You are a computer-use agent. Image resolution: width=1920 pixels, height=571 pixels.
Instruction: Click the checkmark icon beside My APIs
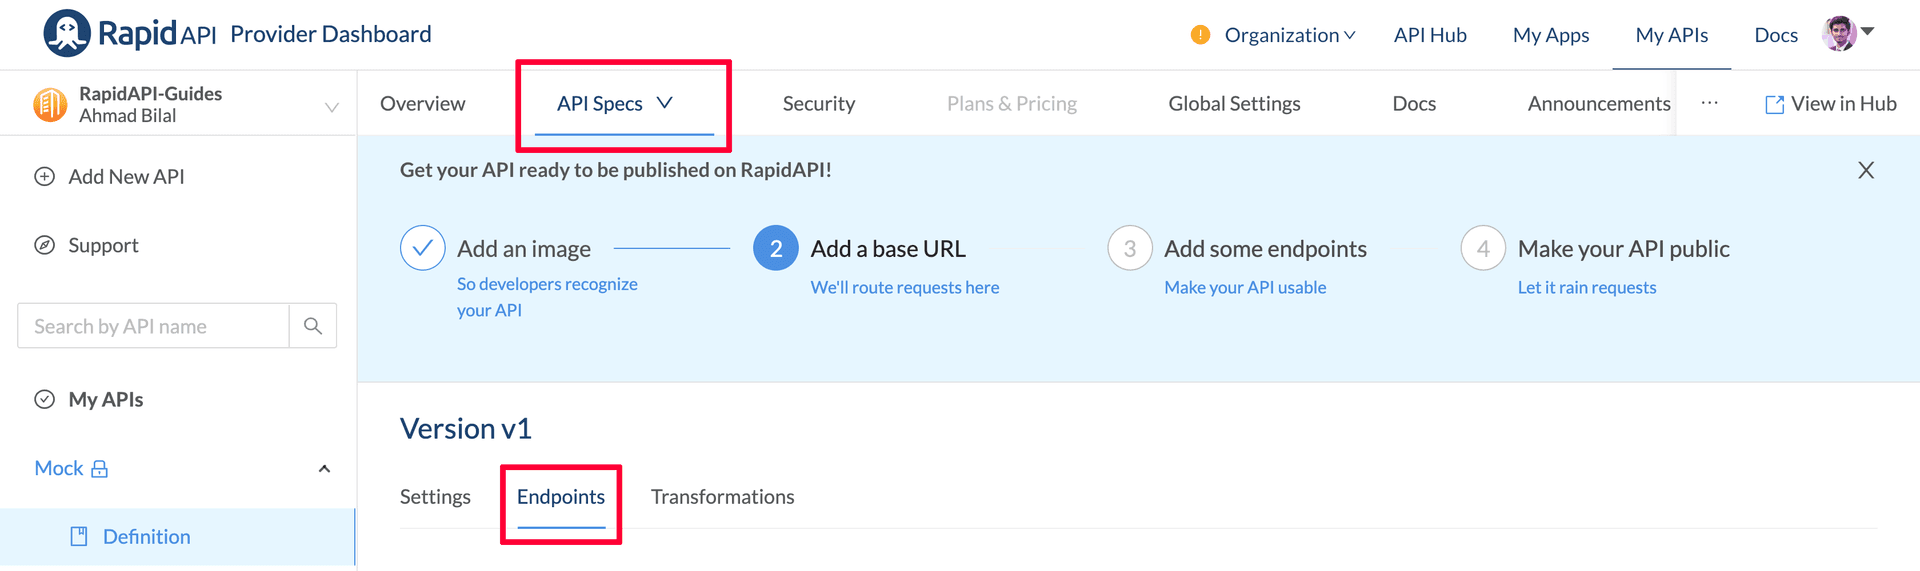(45, 400)
